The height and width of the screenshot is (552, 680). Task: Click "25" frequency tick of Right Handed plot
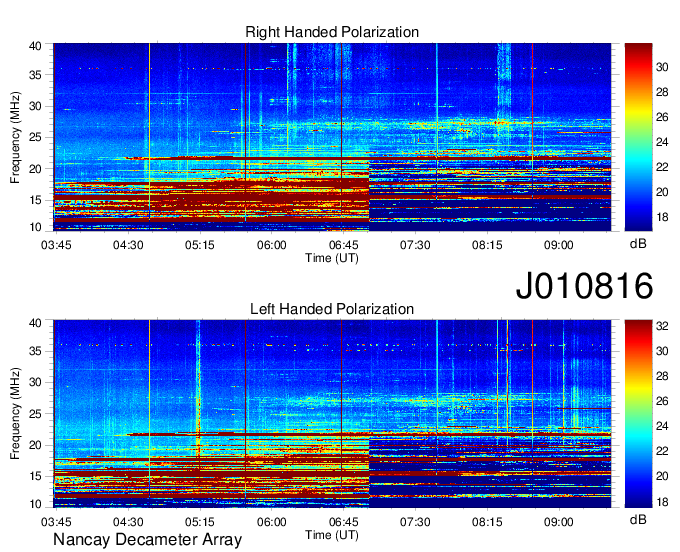point(35,137)
